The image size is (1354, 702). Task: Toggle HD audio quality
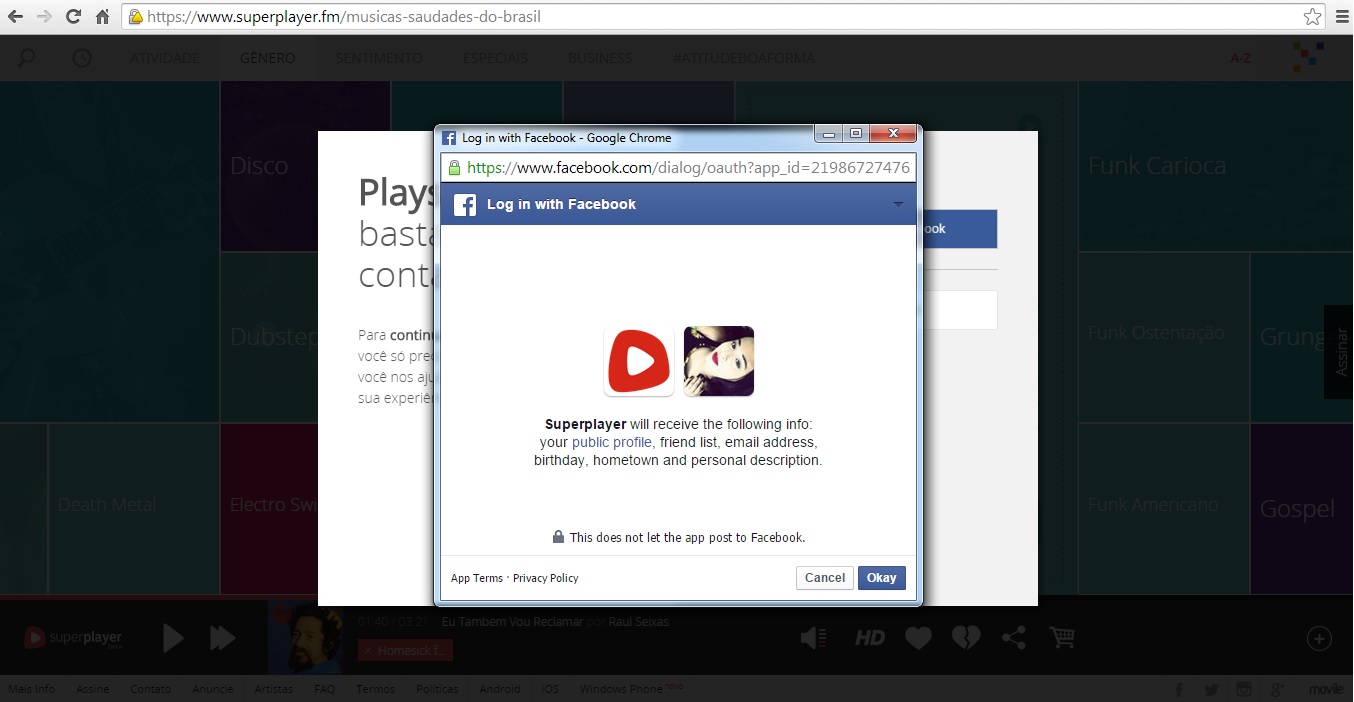click(x=869, y=638)
